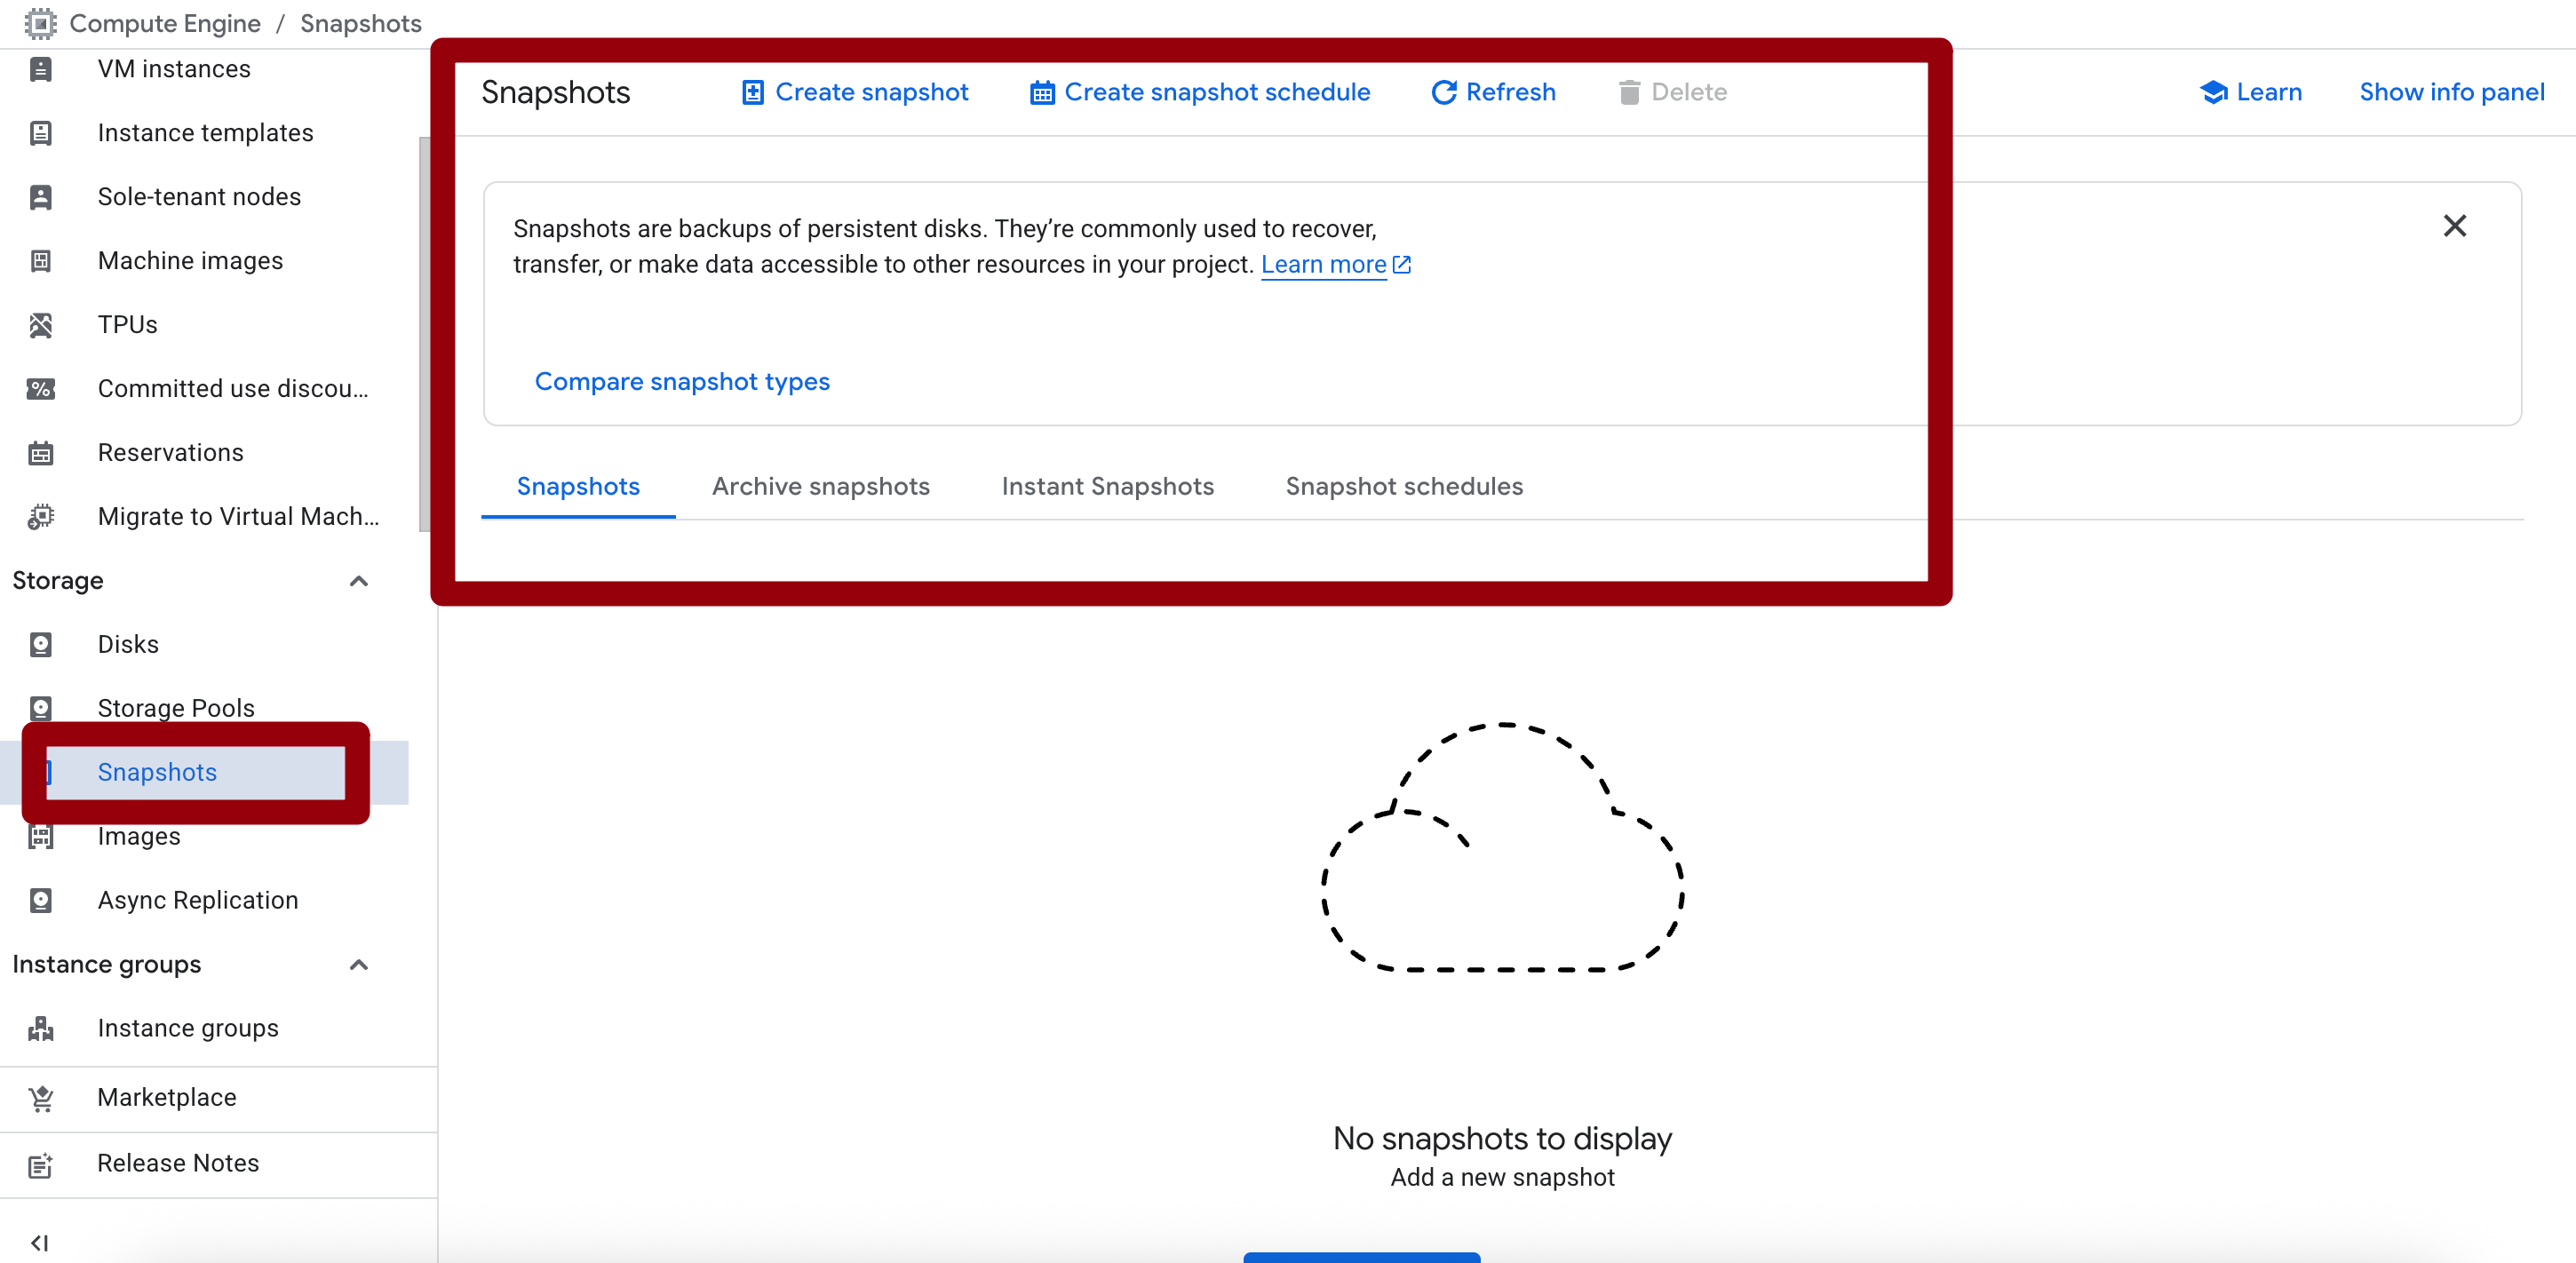Click the Create snapshot plus icon
The height and width of the screenshot is (1263, 2576).
click(752, 93)
